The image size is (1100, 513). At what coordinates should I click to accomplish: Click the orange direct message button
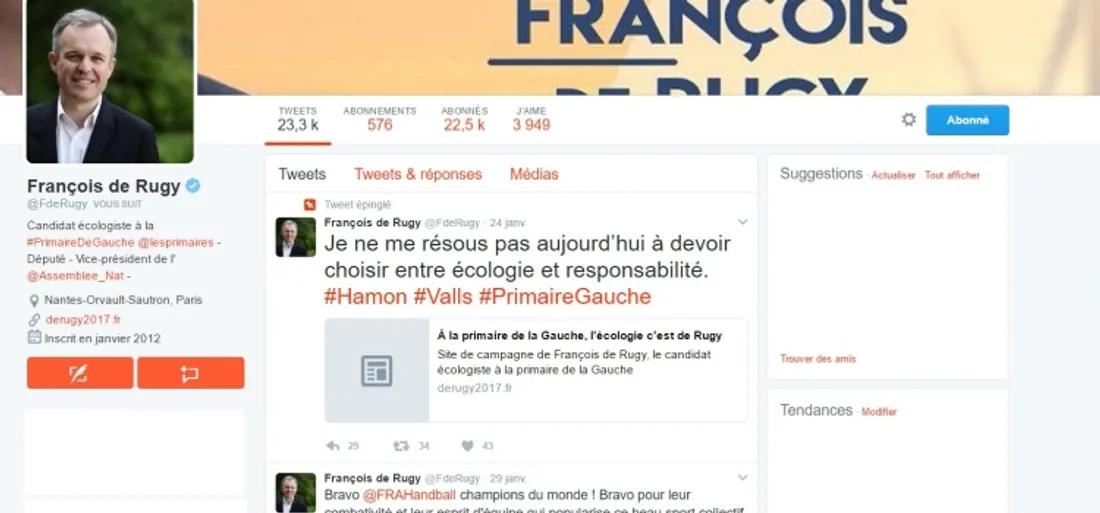[x=191, y=373]
